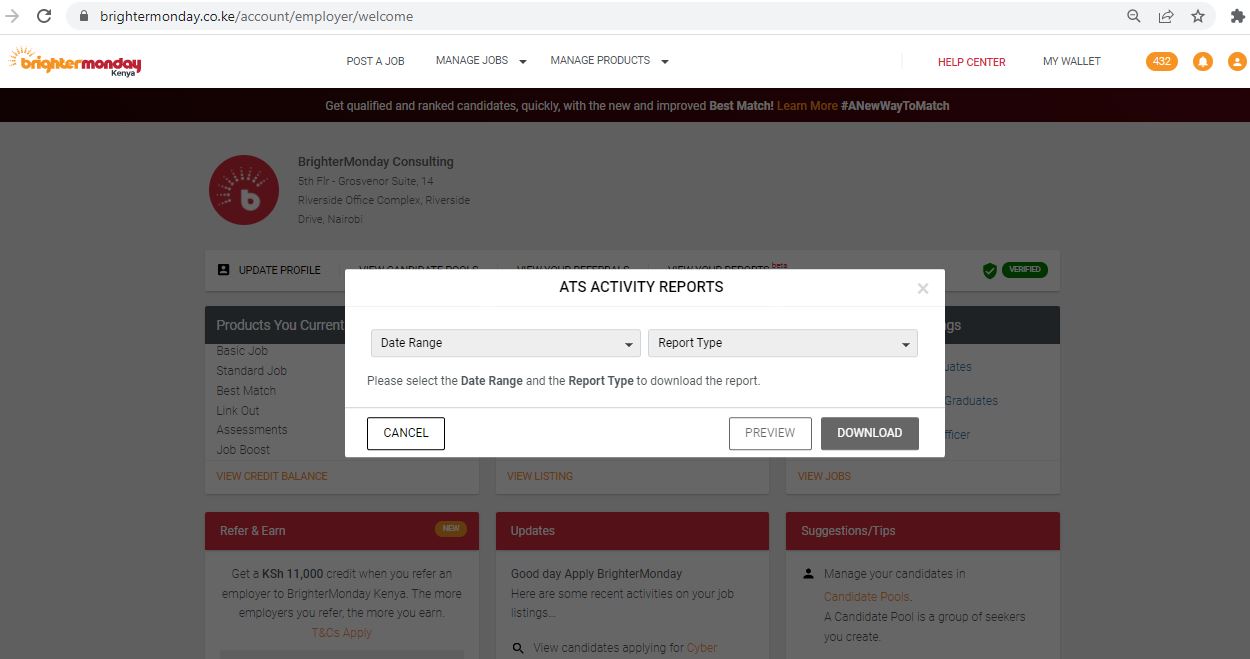
Task: Open VIEW LISTING link
Action: (540, 476)
